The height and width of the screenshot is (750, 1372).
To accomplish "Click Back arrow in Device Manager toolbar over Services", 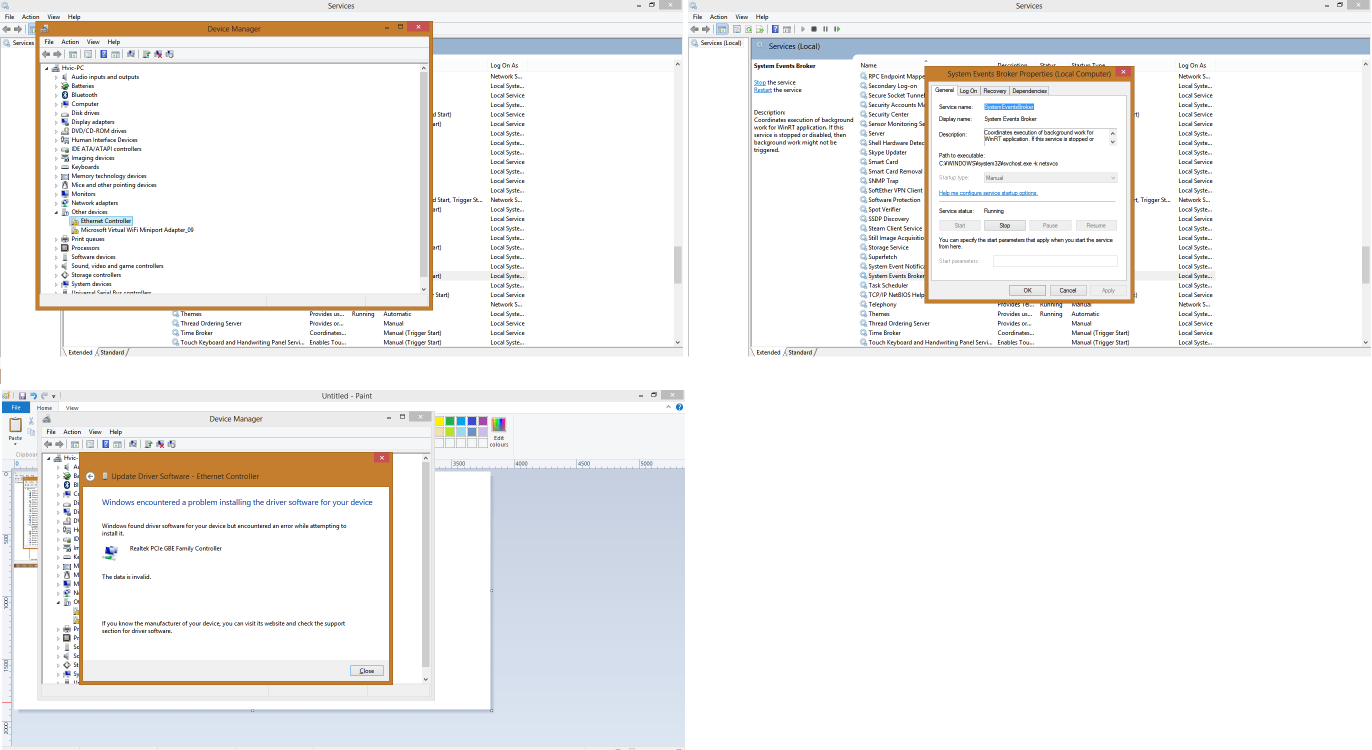I will (x=48, y=54).
